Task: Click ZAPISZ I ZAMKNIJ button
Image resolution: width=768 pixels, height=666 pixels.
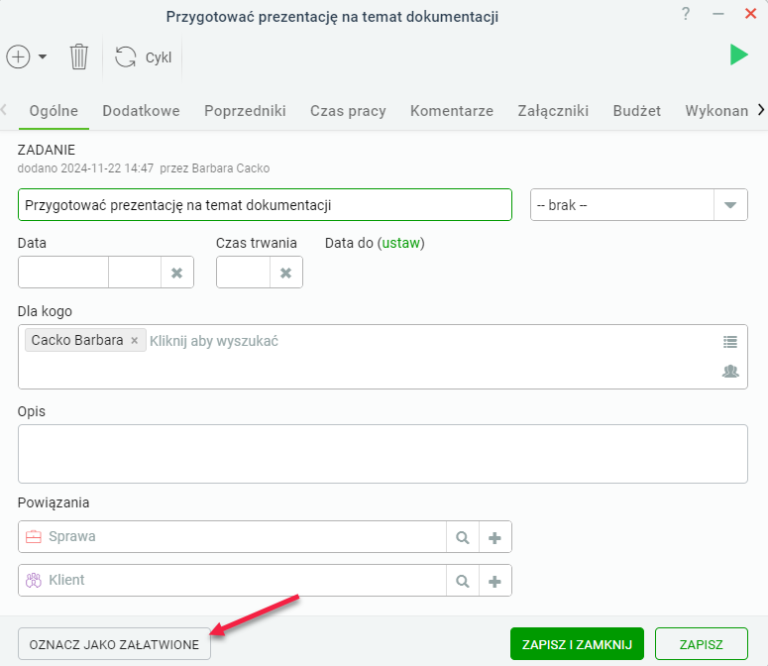Action: [x=577, y=644]
